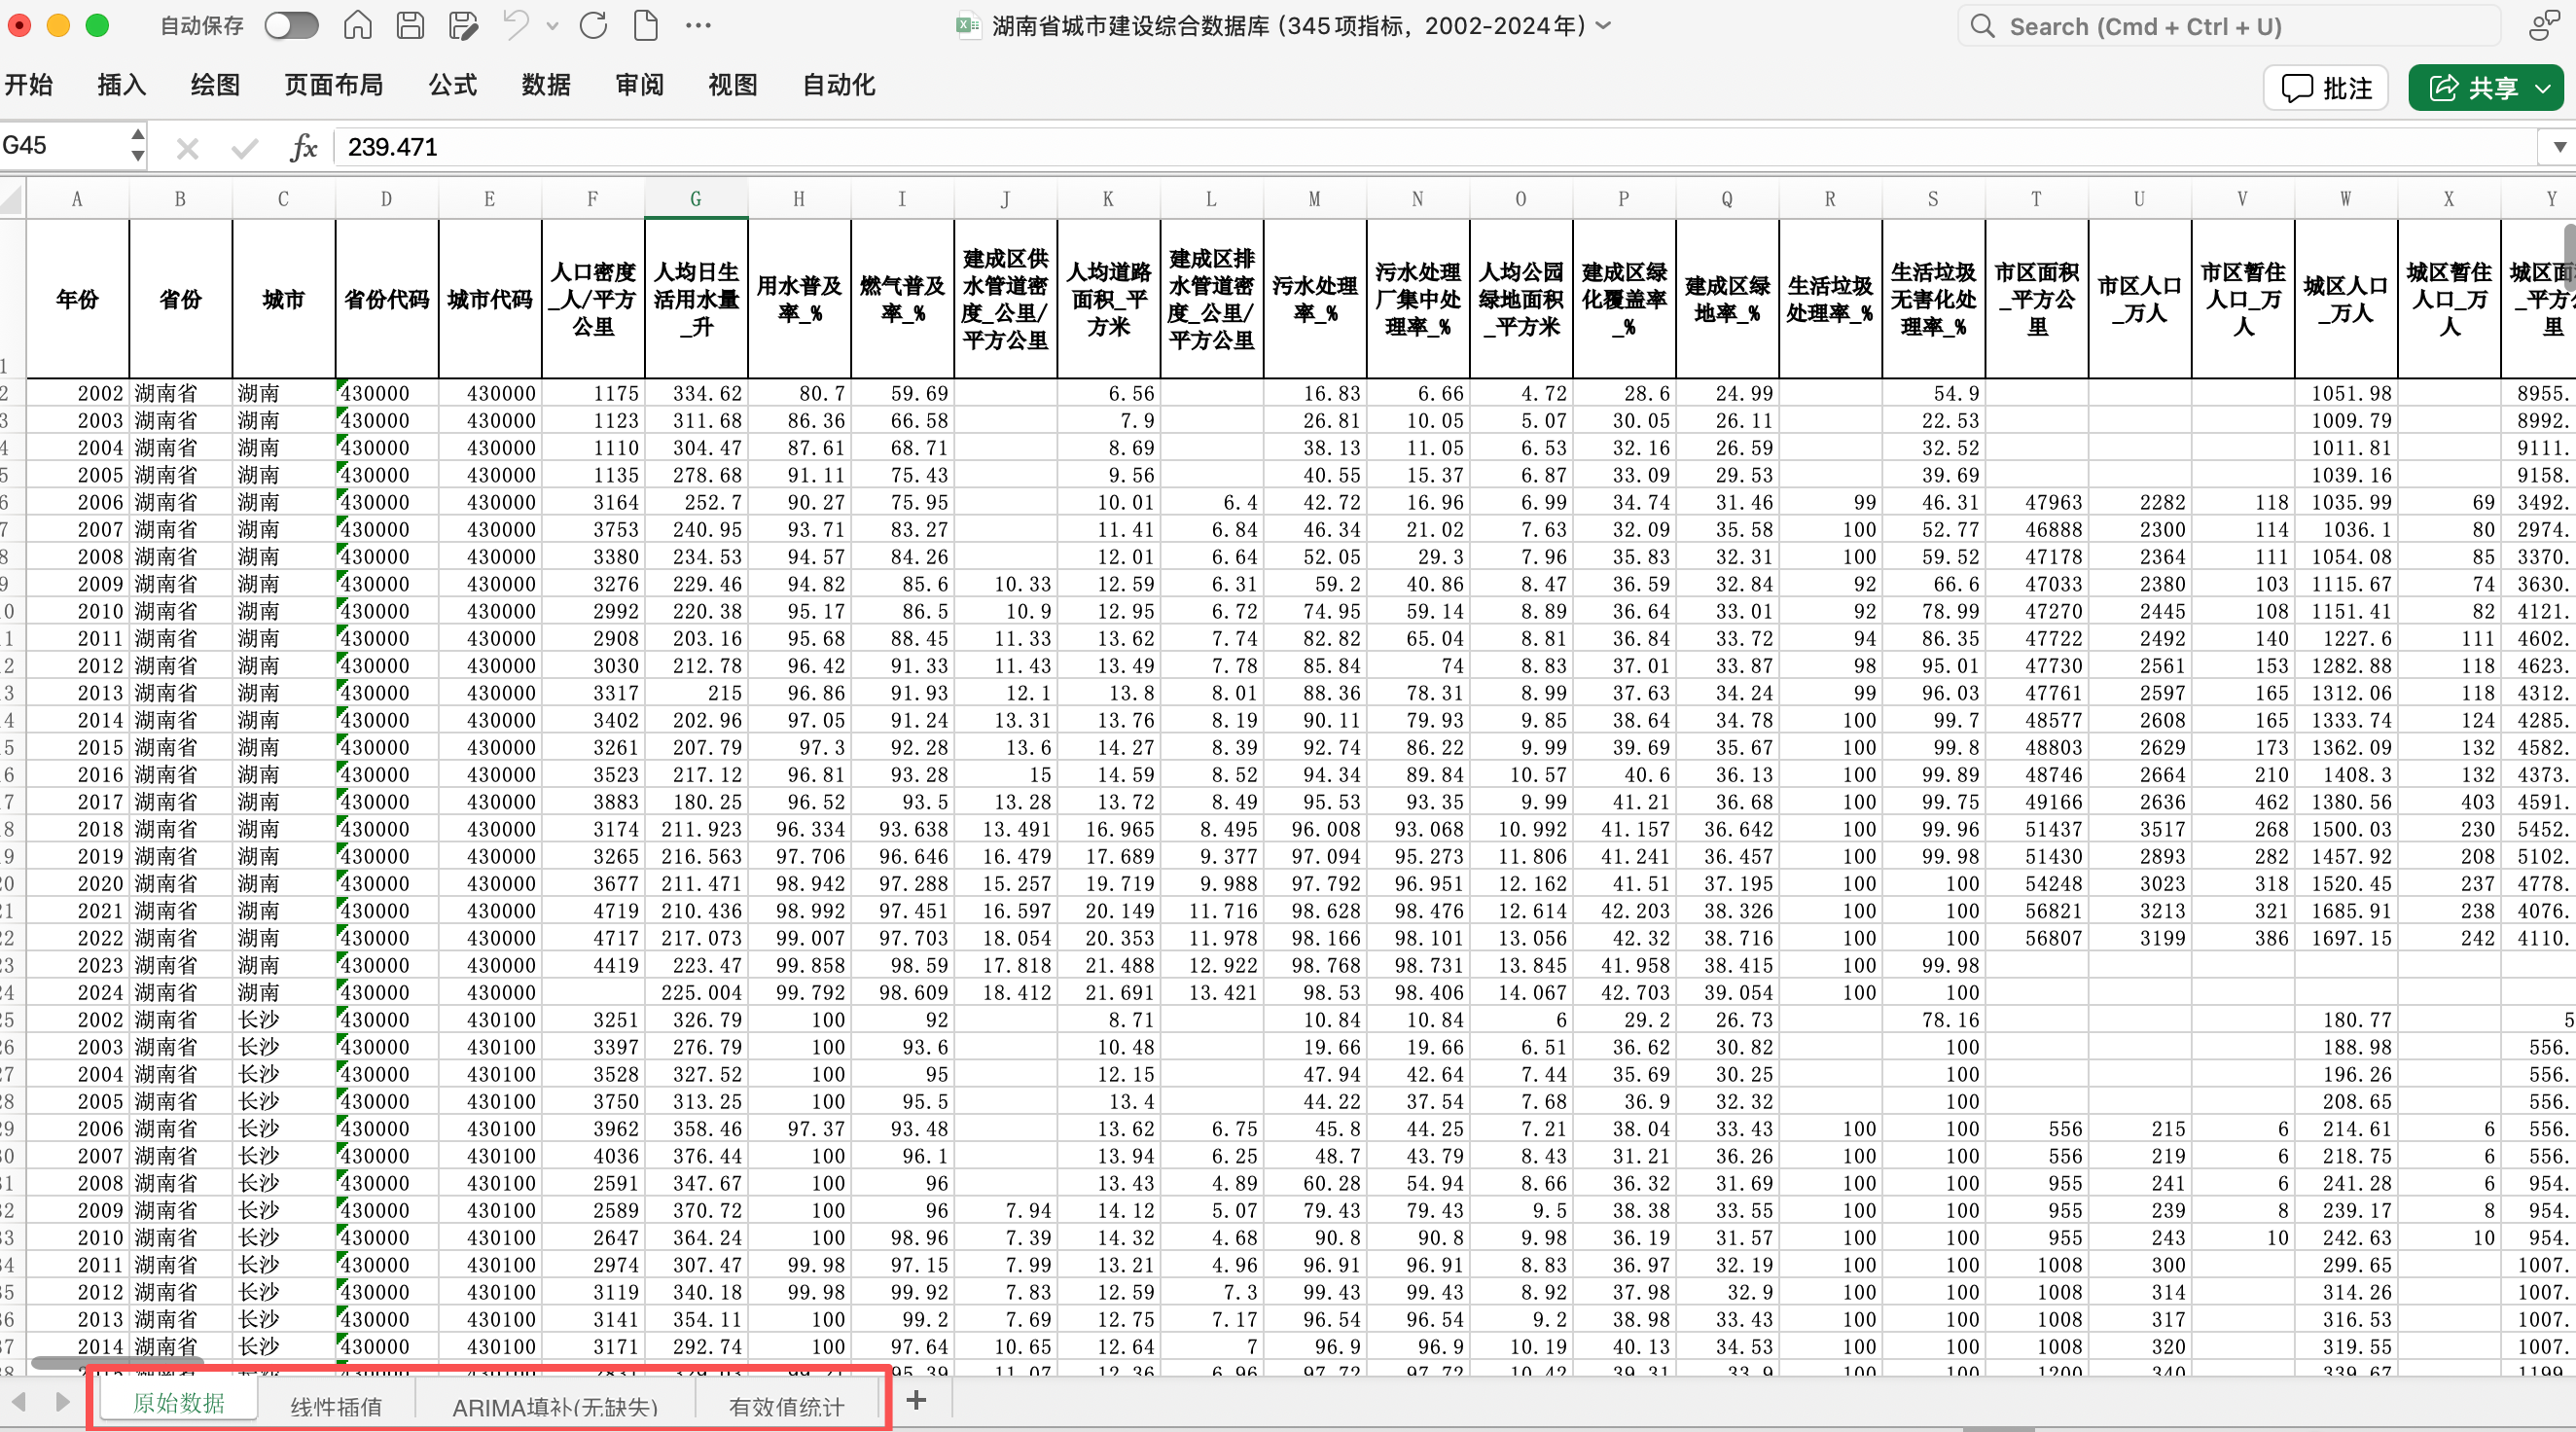Click the Undo arrow icon
This screenshot has width=2576, height=1432.
tap(516, 26)
